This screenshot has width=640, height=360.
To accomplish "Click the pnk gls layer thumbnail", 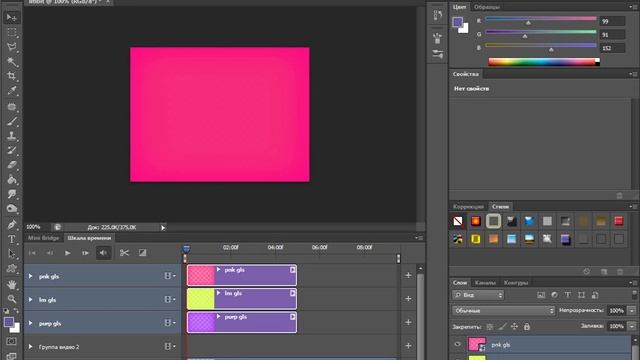I will click(477, 344).
